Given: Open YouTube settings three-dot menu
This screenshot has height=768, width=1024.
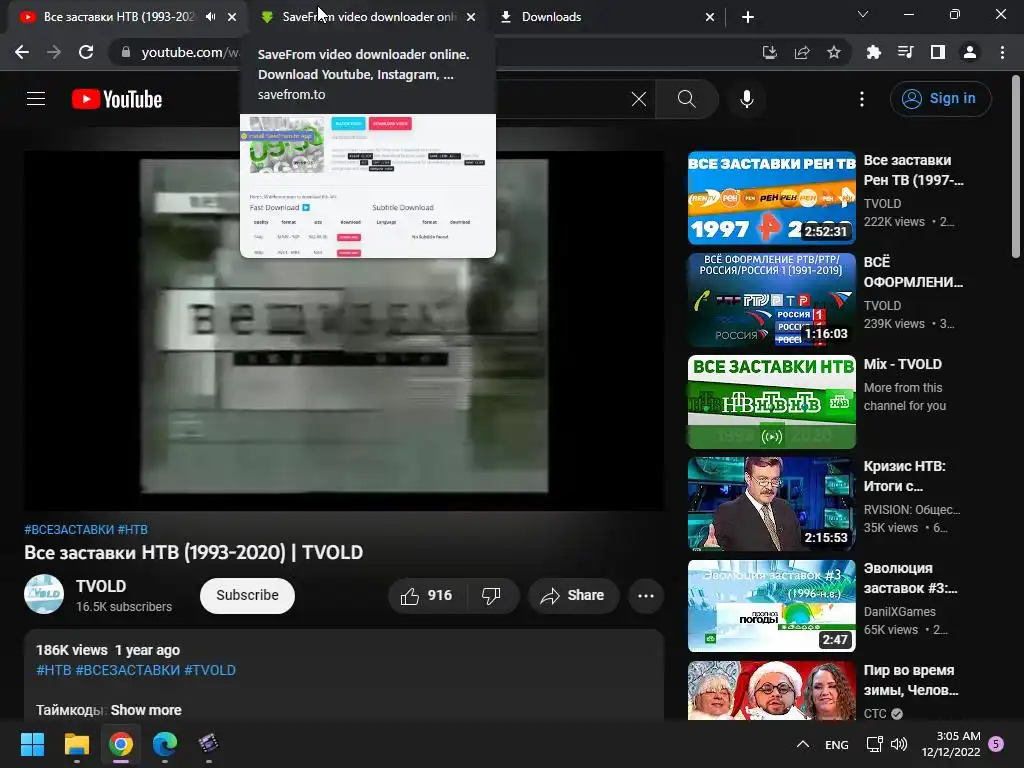Looking at the screenshot, I should click(862, 99).
